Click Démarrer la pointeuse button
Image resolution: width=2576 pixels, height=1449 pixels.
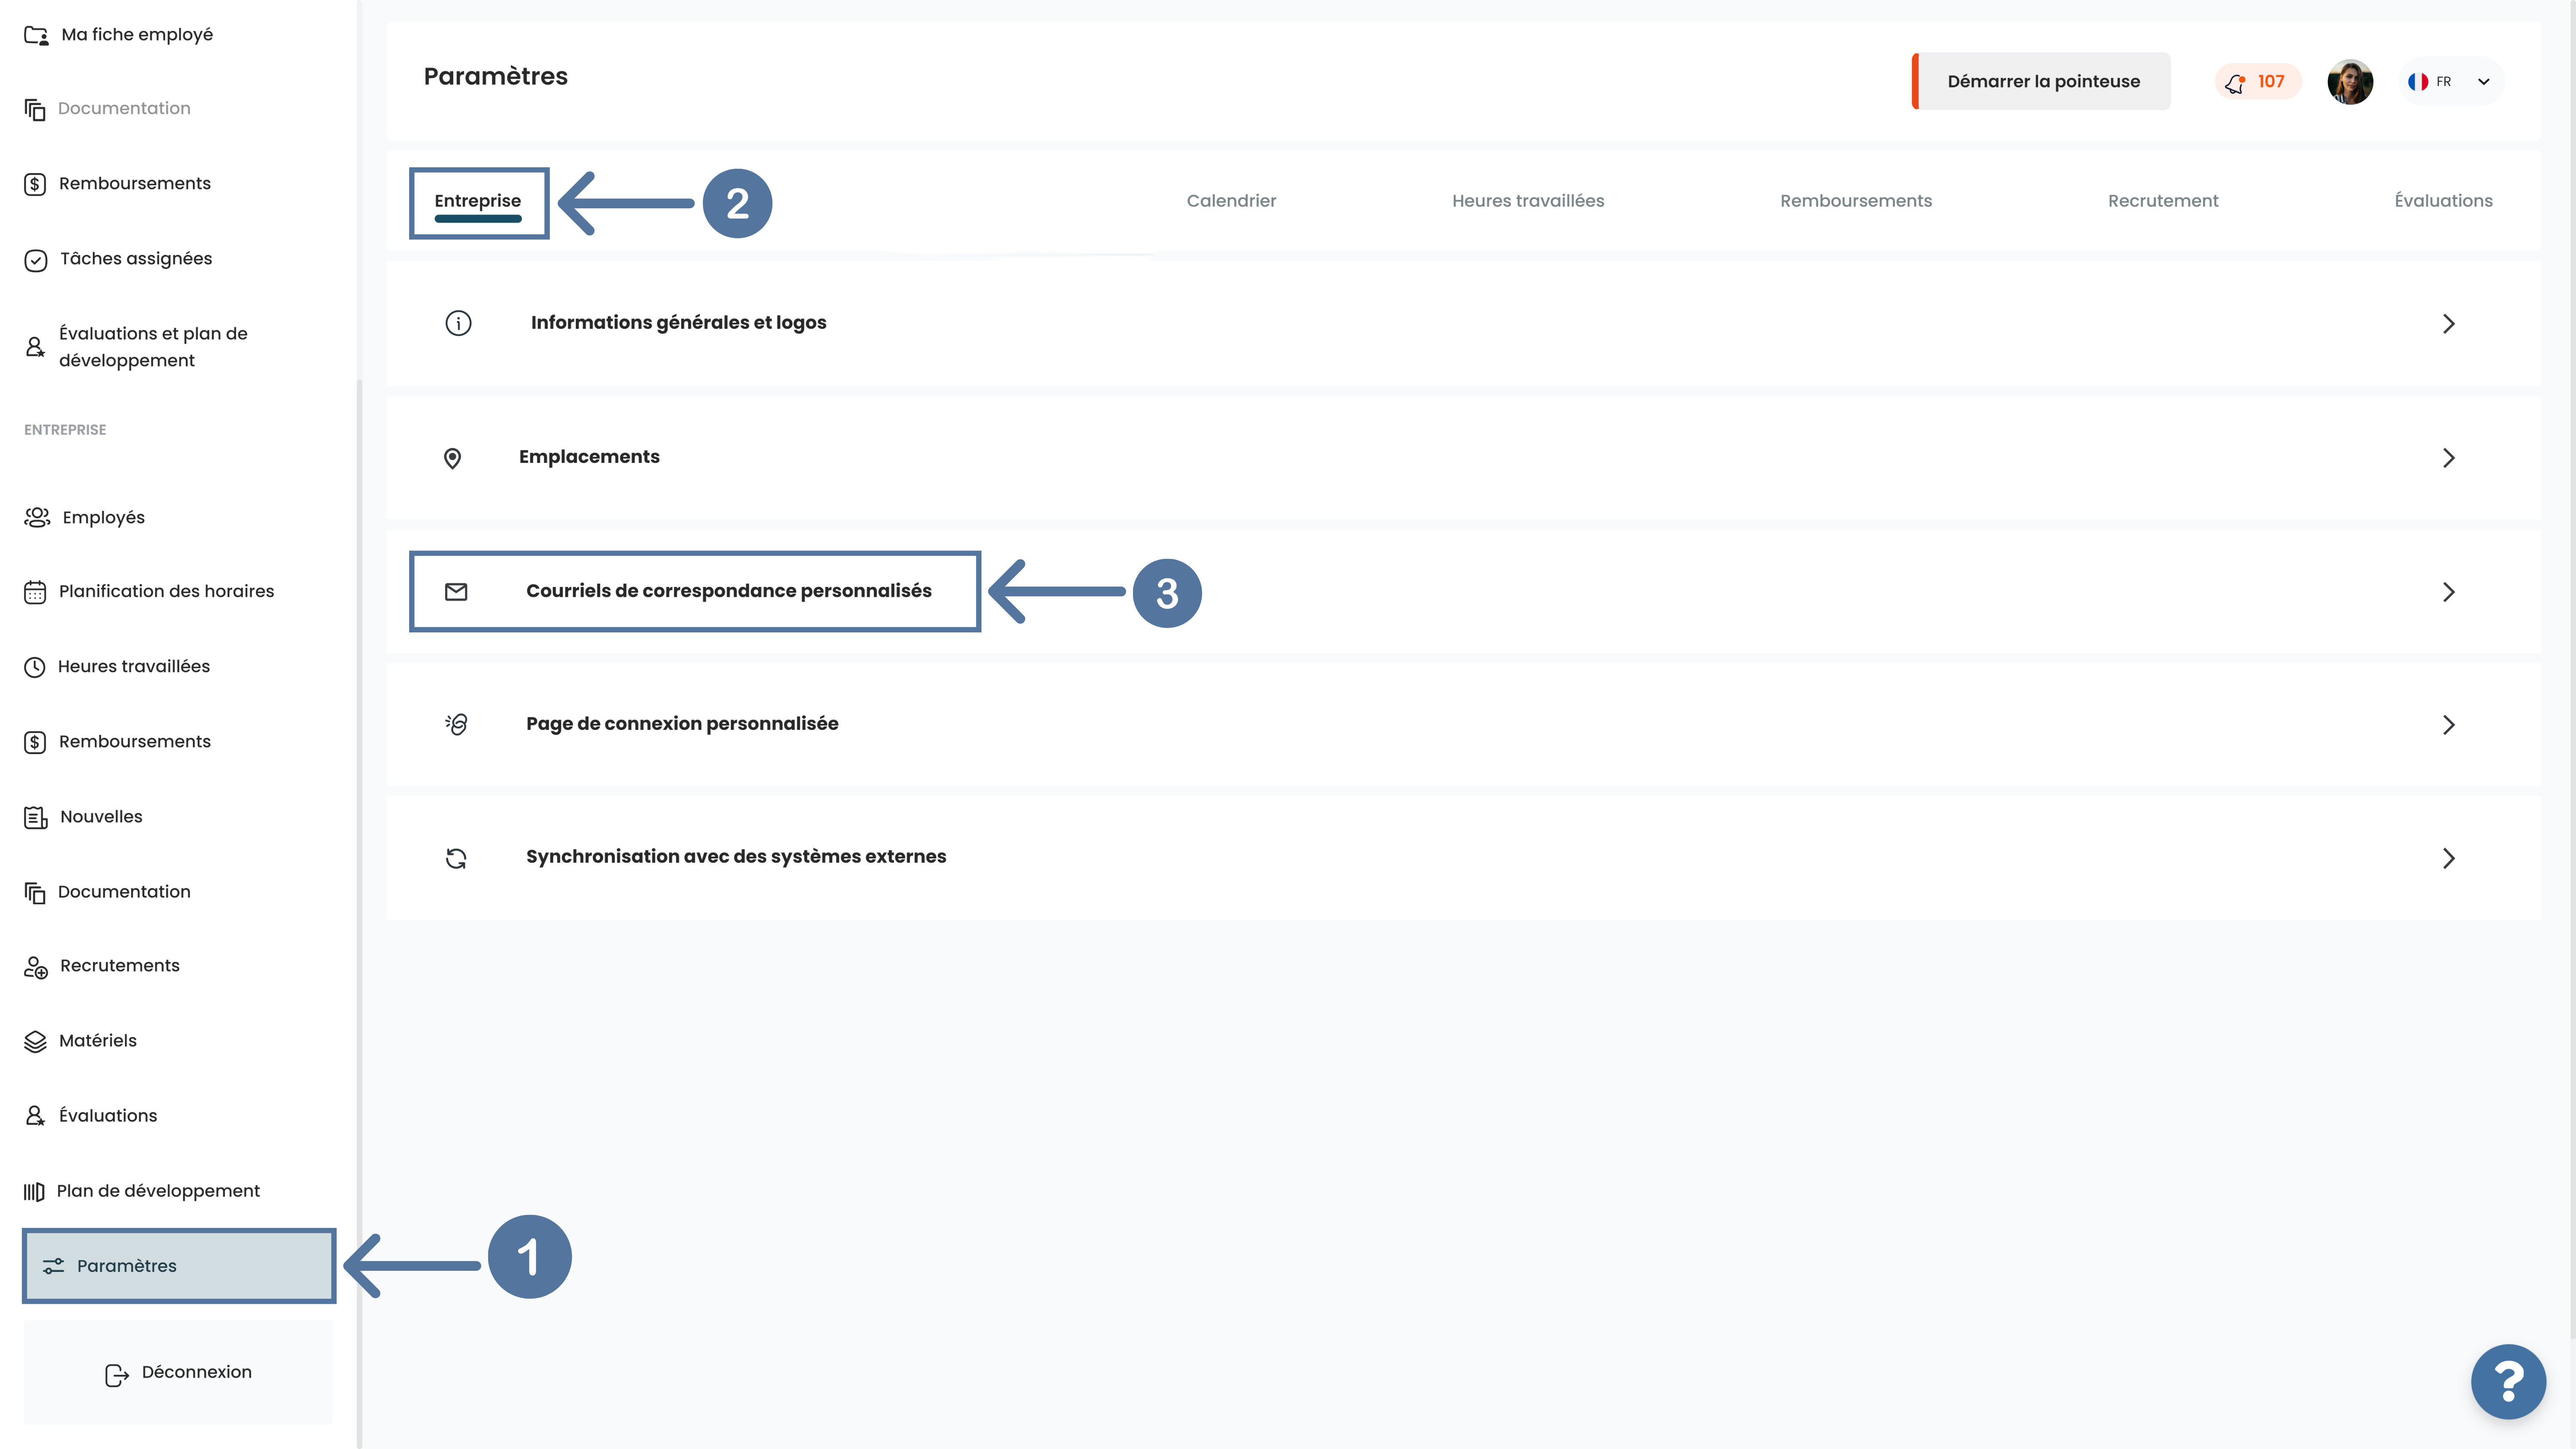(2041, 81)
